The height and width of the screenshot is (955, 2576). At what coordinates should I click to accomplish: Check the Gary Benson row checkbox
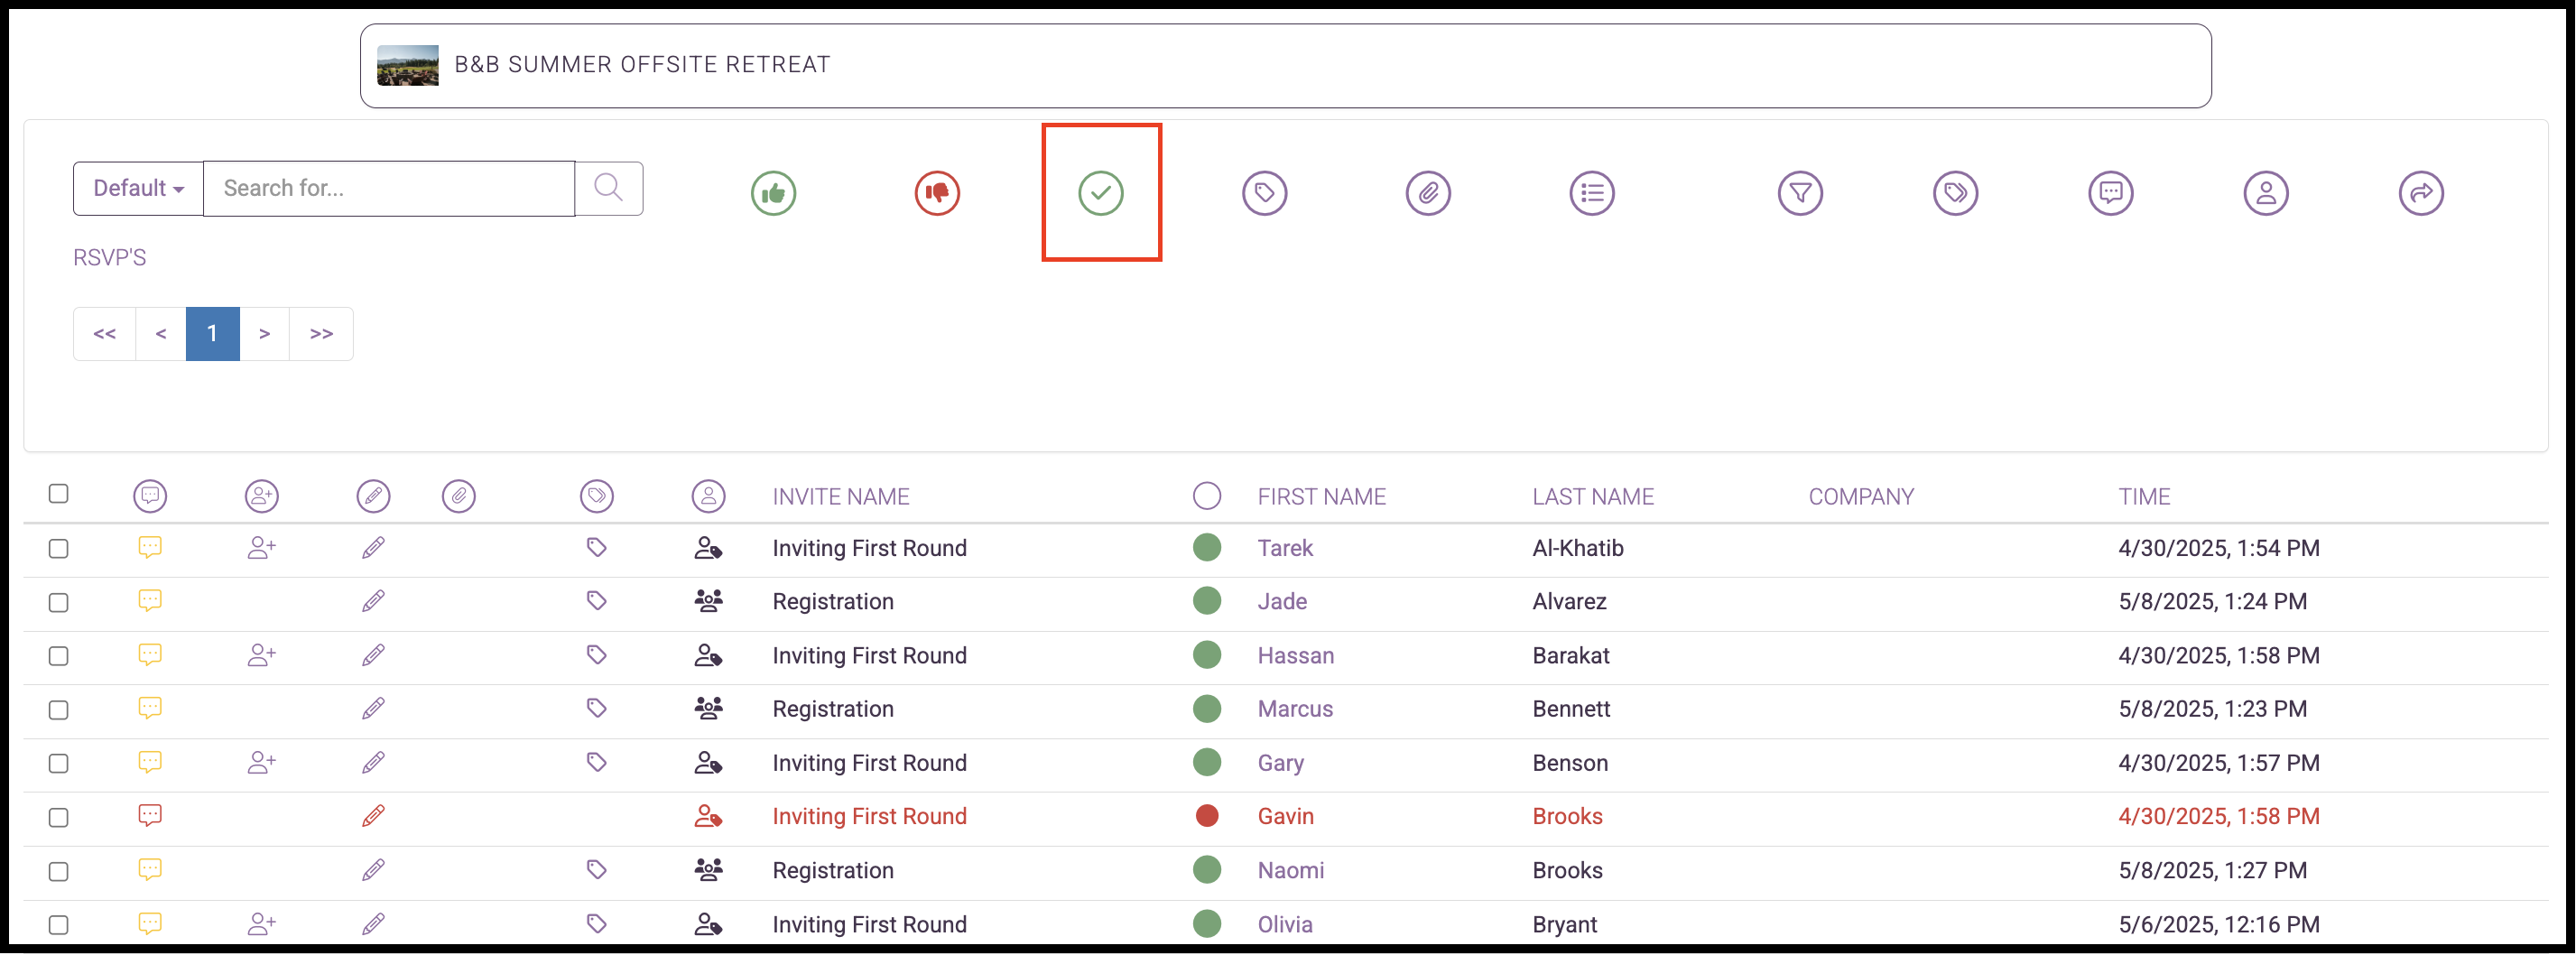(x=59, y=764)
